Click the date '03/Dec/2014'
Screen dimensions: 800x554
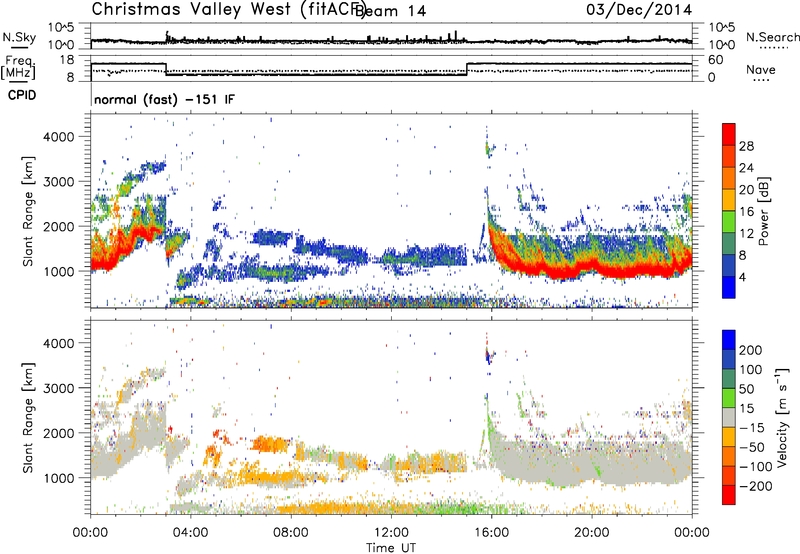pos(639,10)
